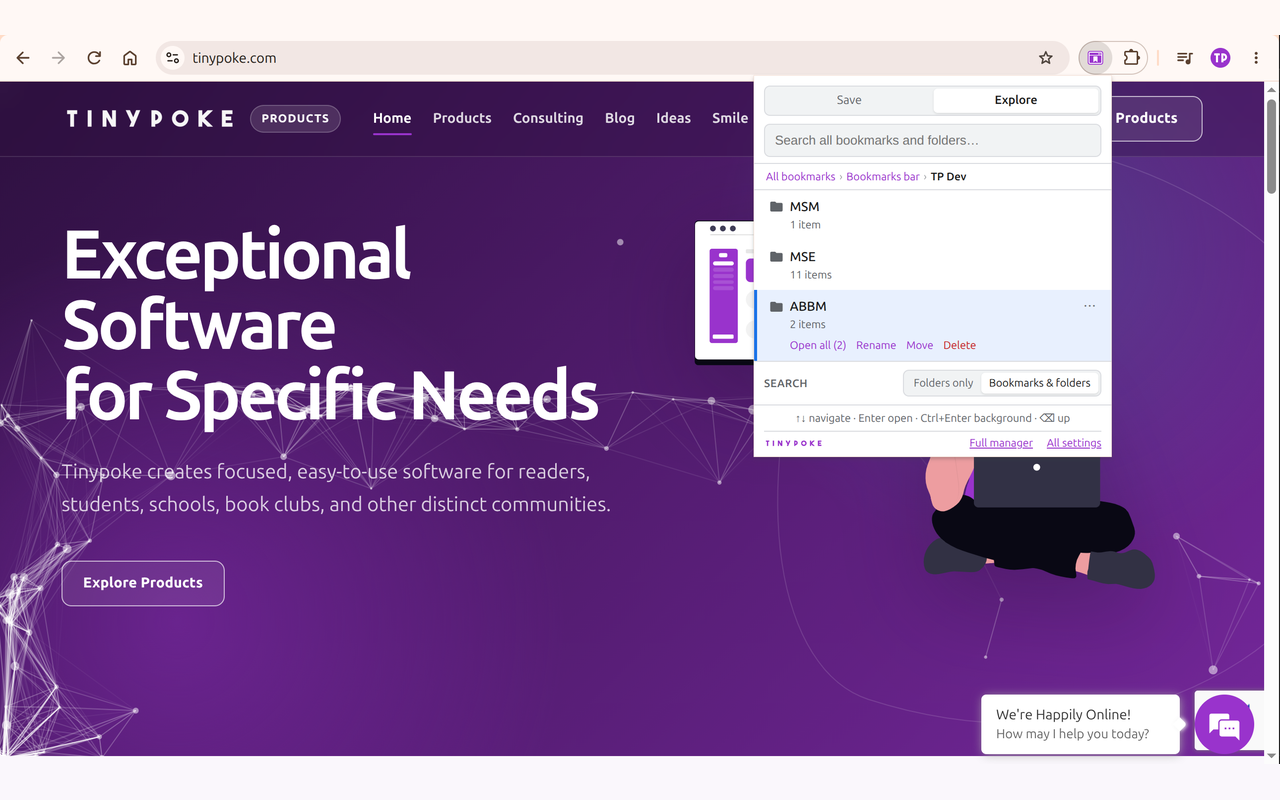1280x800 pixels.
Task: Go to the browser home page icon
Action: coord(130,58)
